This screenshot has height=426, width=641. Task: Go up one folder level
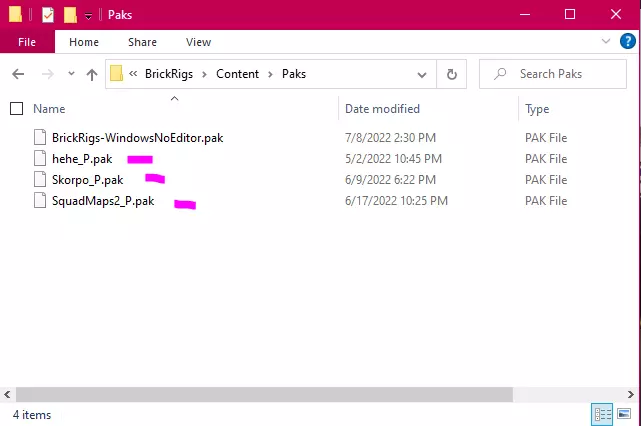coord(92,74)
